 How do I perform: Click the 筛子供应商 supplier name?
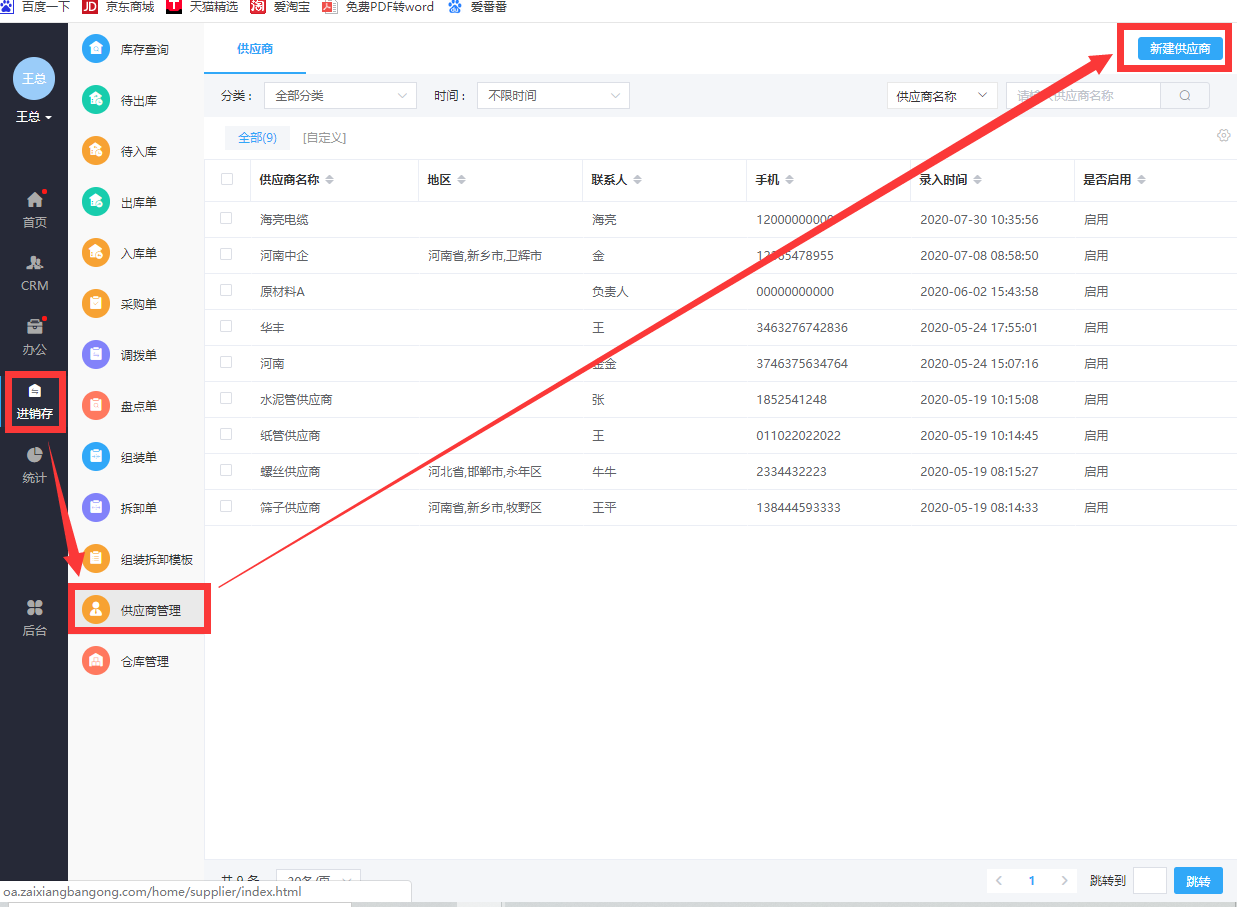point(290,507)
